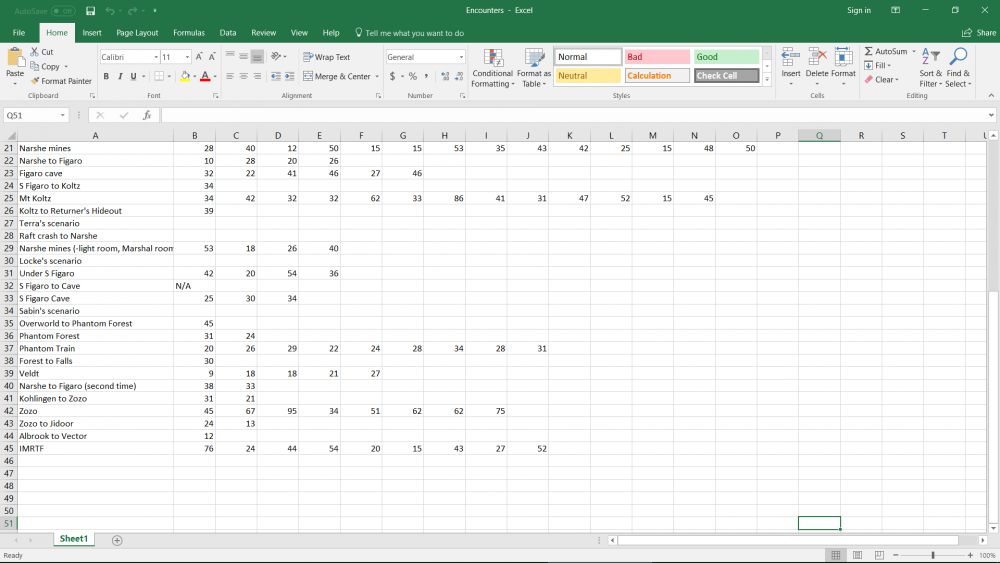The image size is (1000, 563).
Task: Toggle Bottom Align
Action: click(257, 57)
